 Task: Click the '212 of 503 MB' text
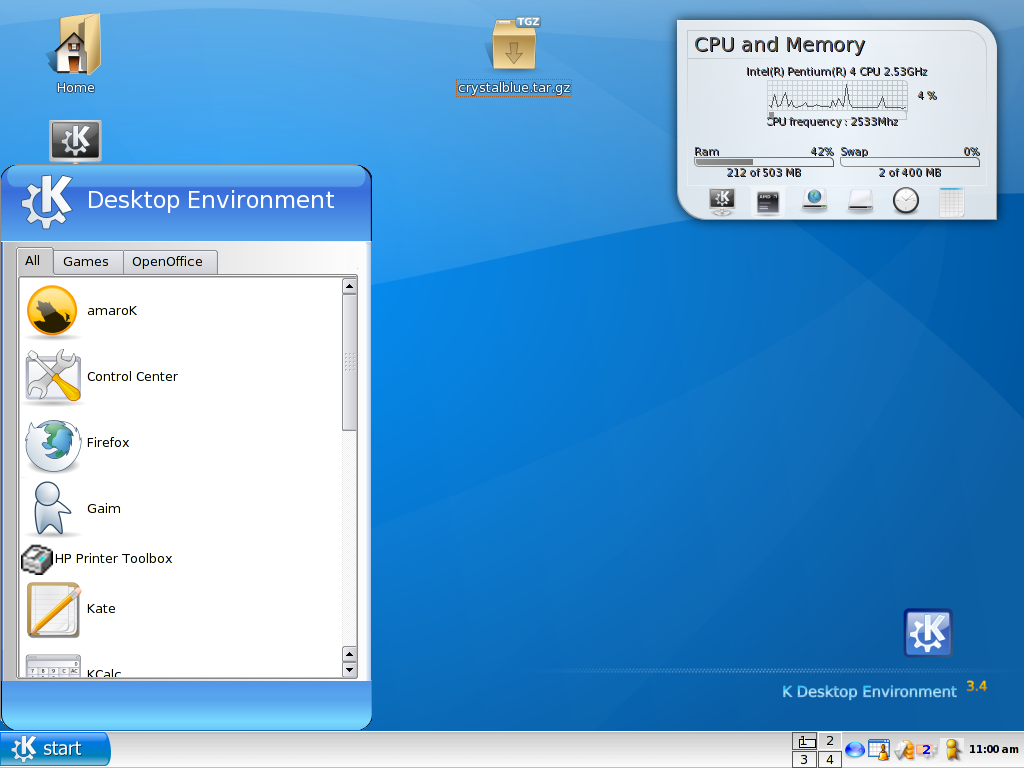click(x=763, y=173)
